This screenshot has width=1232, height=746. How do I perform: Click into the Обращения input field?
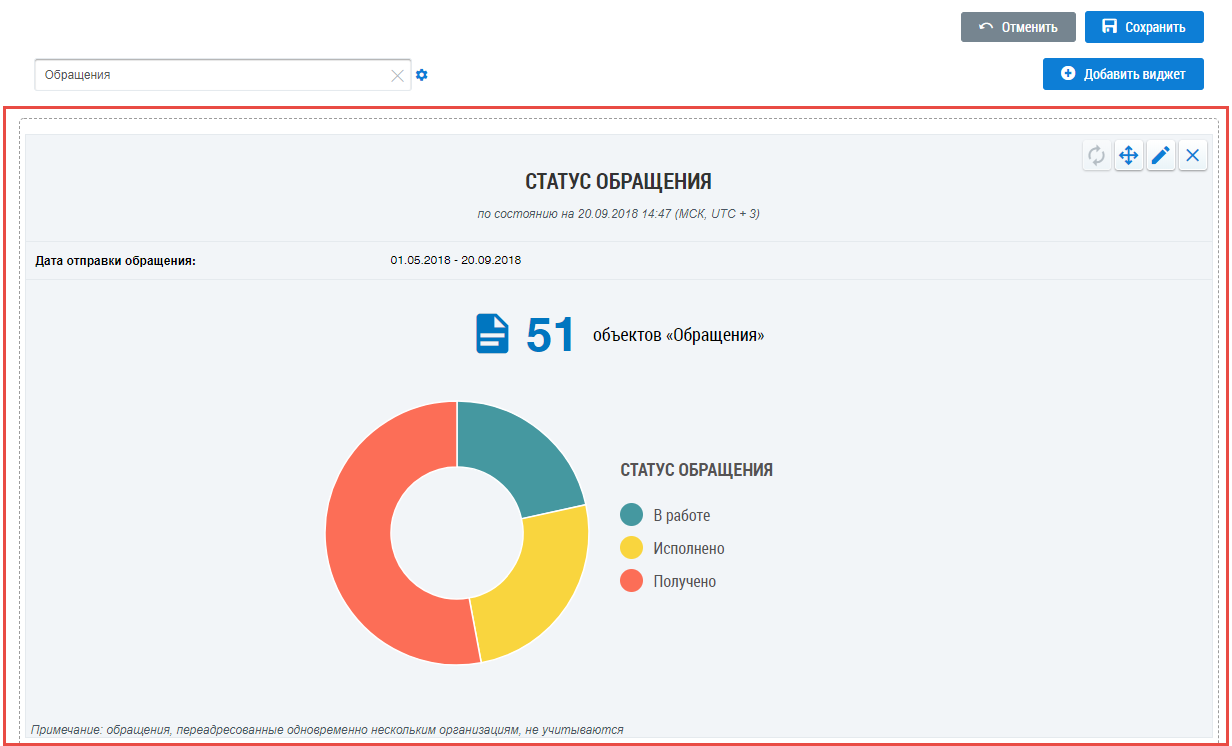[x=210, y=75]
